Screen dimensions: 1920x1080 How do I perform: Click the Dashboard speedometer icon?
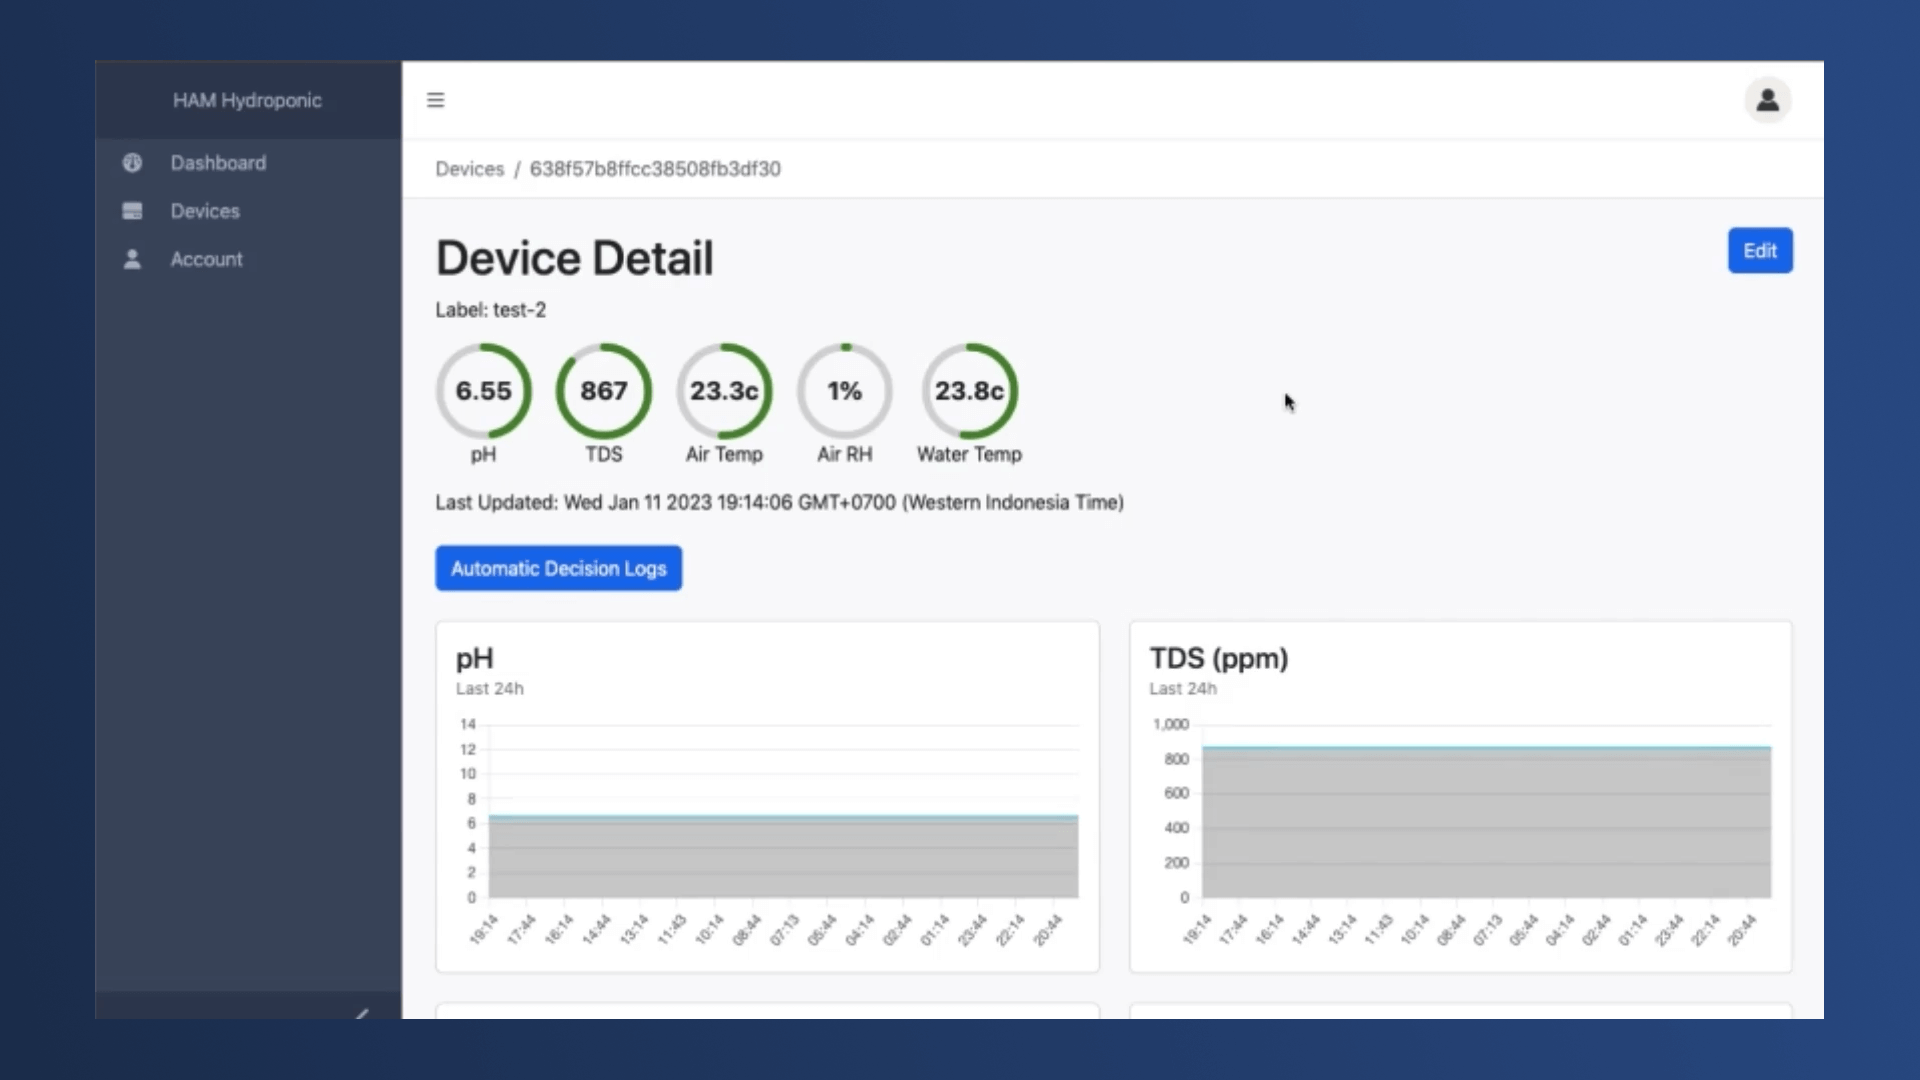tap(132, 163)
